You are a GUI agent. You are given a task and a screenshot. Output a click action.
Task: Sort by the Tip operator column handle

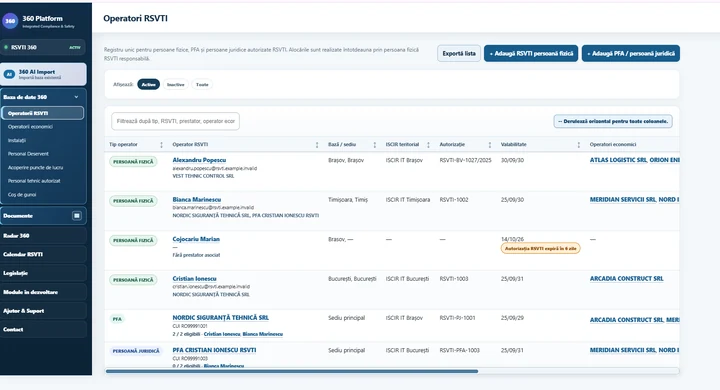pos(161,145)
